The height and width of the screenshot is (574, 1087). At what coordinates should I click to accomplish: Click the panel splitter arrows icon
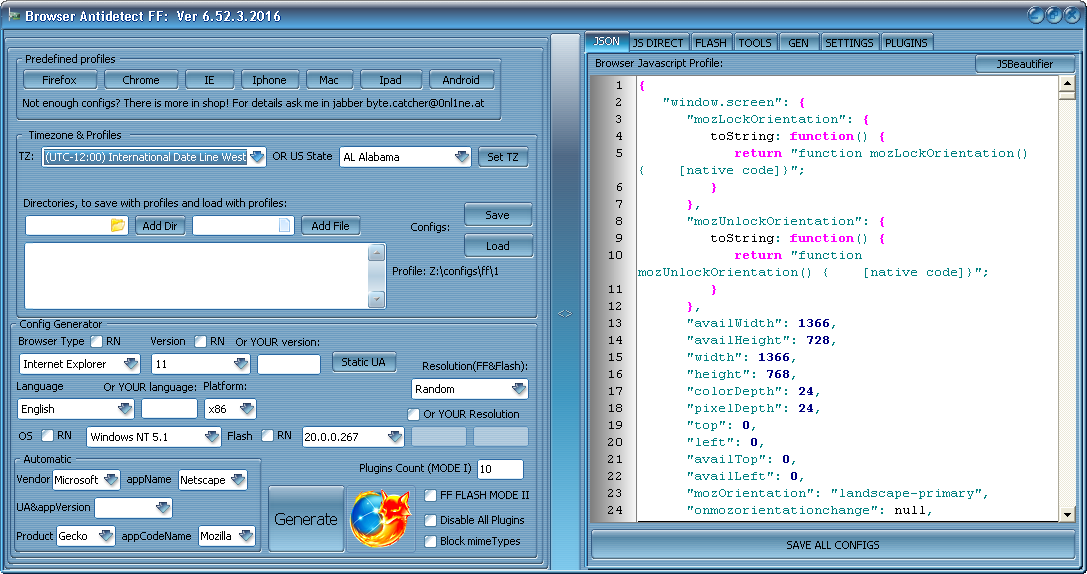click(x=565, y=313)
